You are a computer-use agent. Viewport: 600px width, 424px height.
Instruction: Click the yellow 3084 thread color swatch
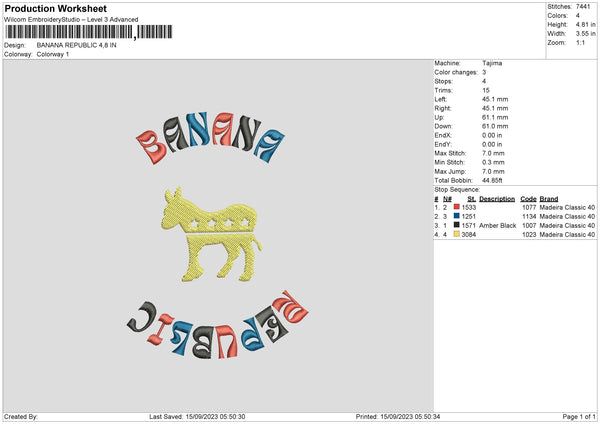[457, 234]
